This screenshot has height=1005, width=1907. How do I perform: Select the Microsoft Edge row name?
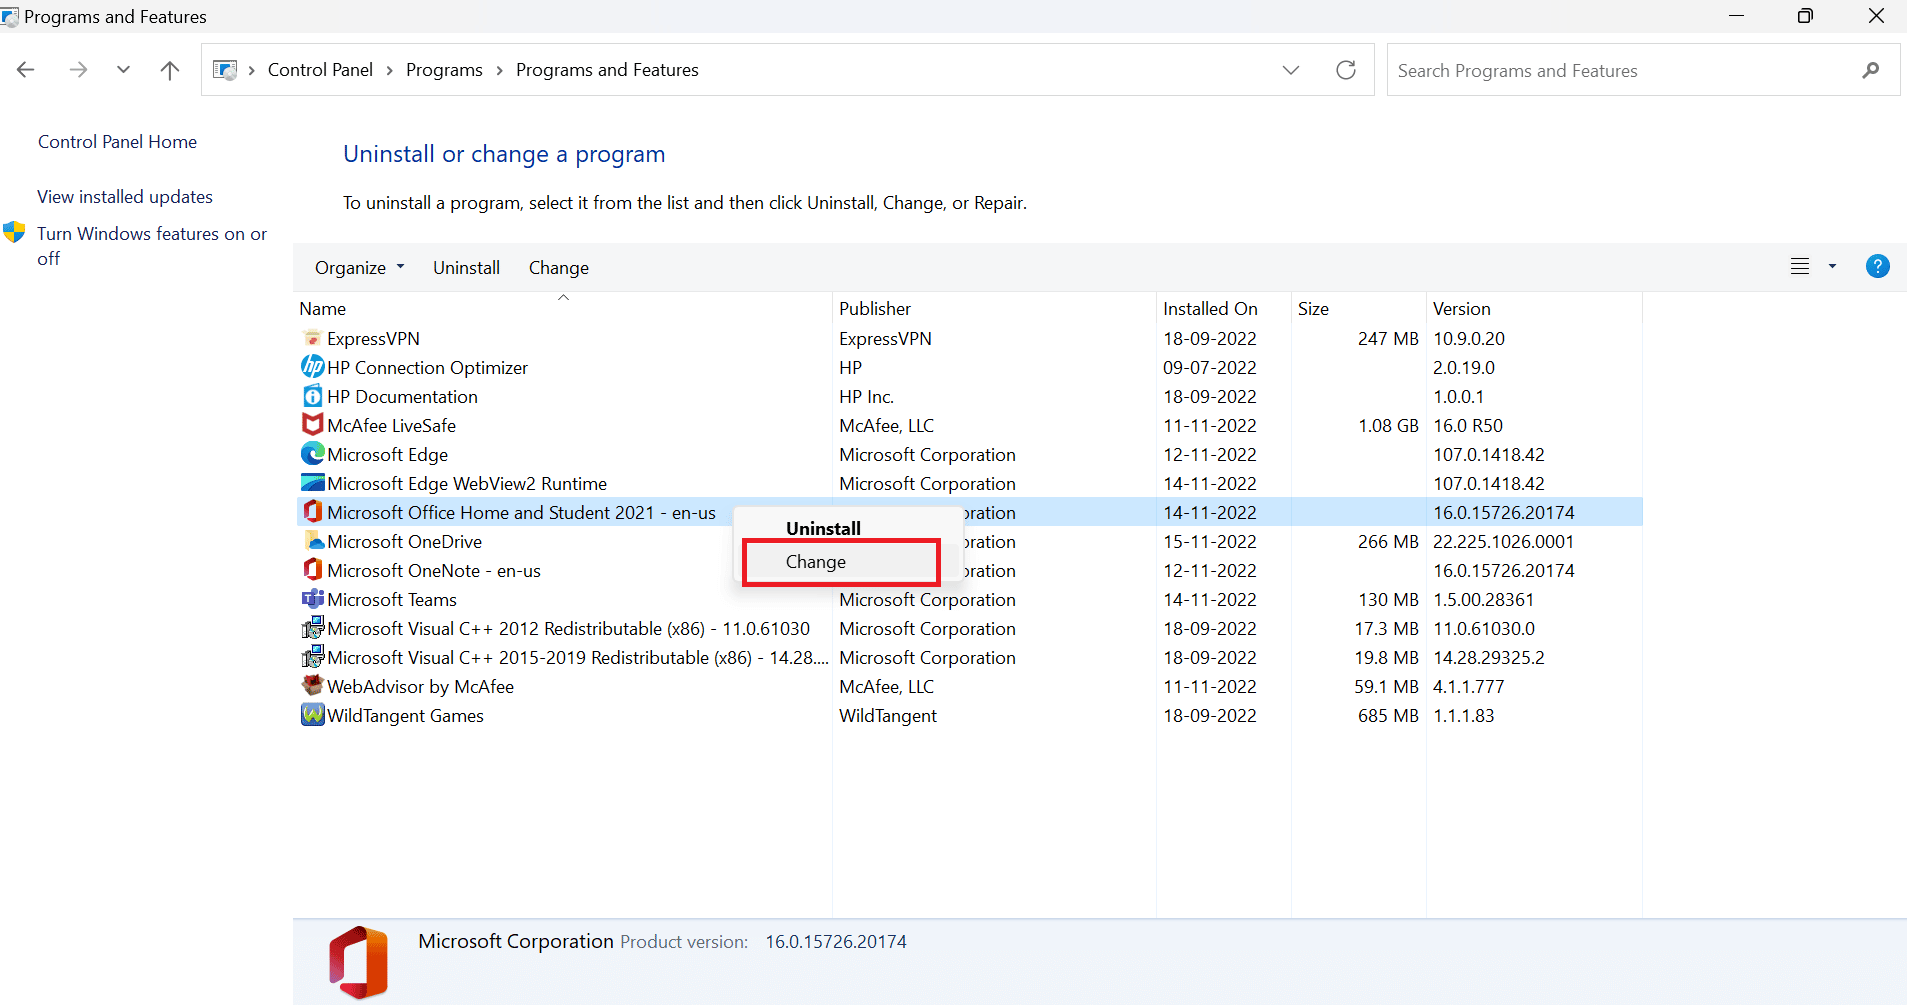click(387, 455)
